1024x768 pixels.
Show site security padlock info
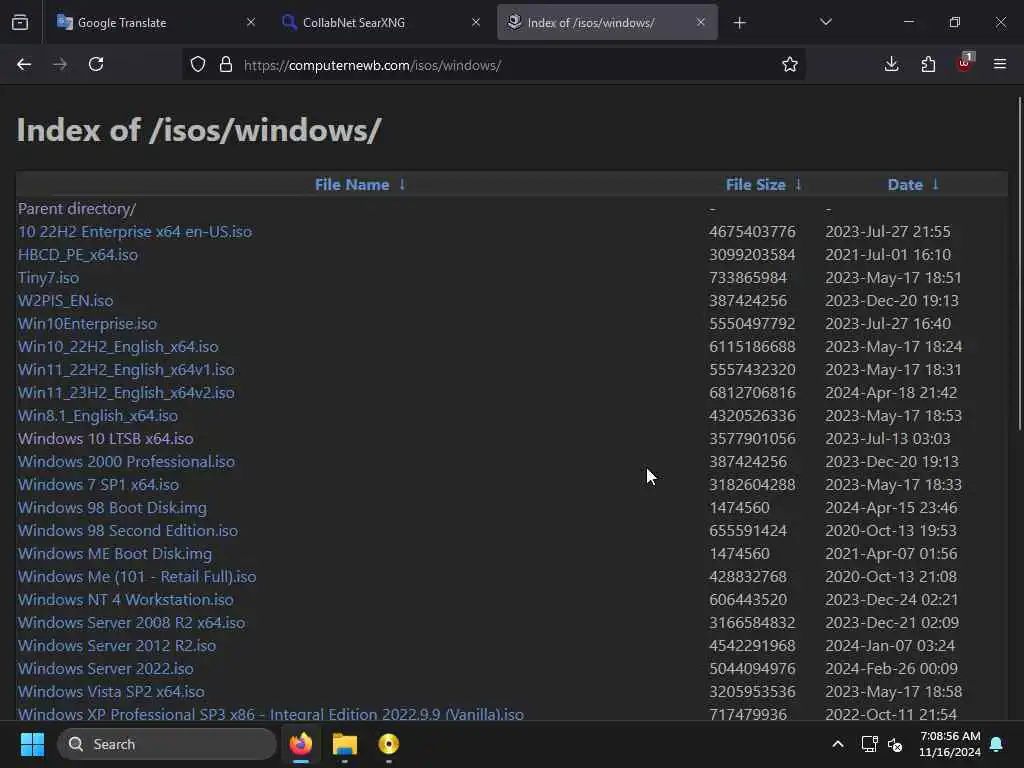click(x=226, y=65)
